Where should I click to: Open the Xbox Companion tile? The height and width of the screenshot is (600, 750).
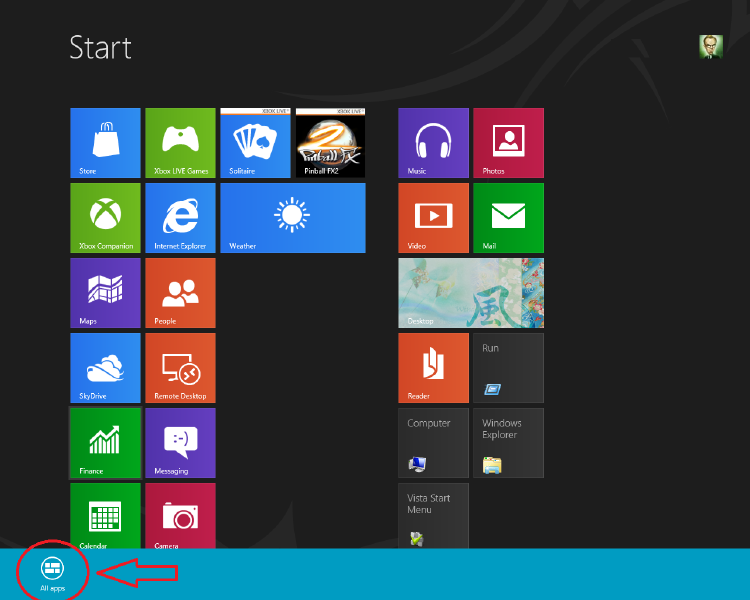tap(105, 218)
